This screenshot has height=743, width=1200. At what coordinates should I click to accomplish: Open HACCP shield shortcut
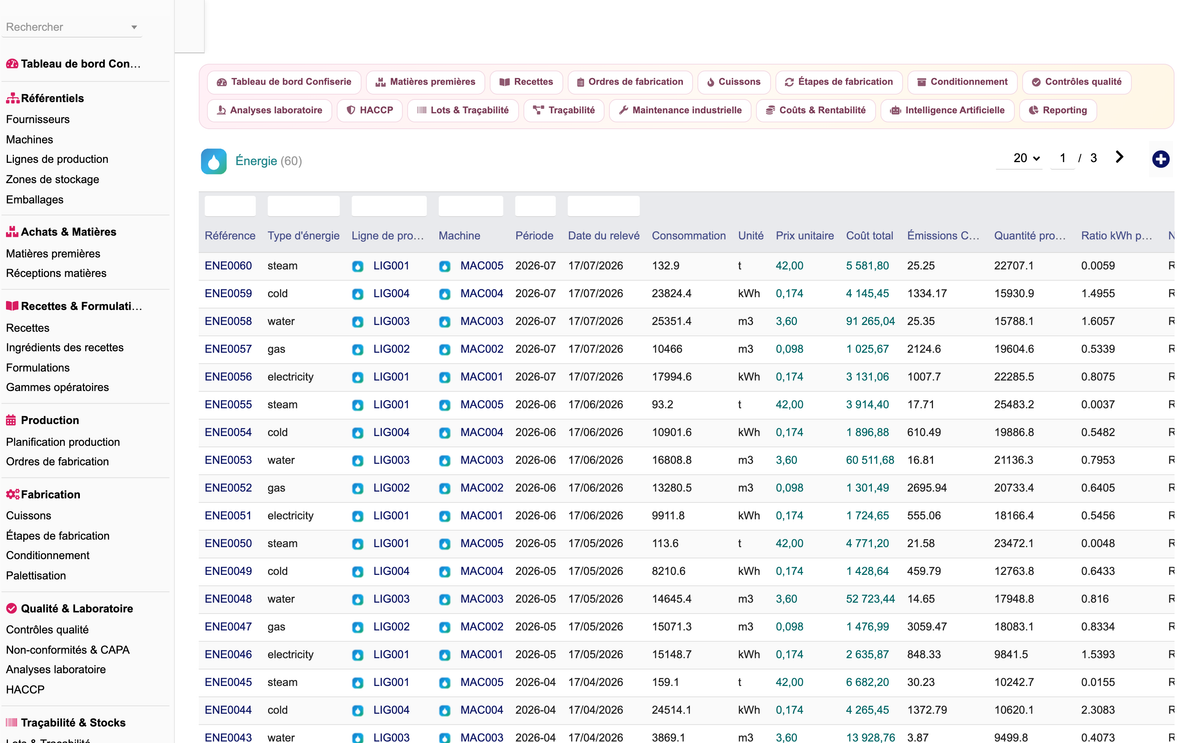tap(369, 110)
